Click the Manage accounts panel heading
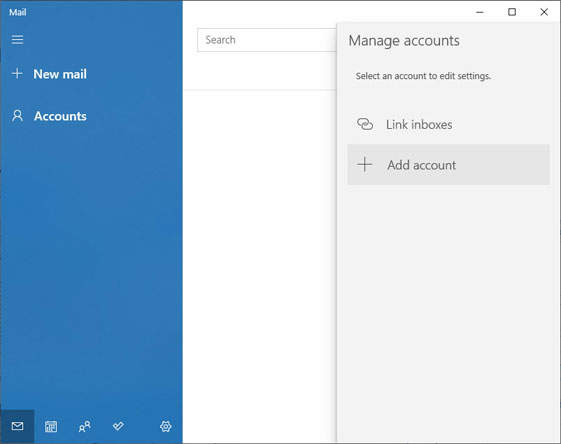The image size is (561, 444). 404,41
